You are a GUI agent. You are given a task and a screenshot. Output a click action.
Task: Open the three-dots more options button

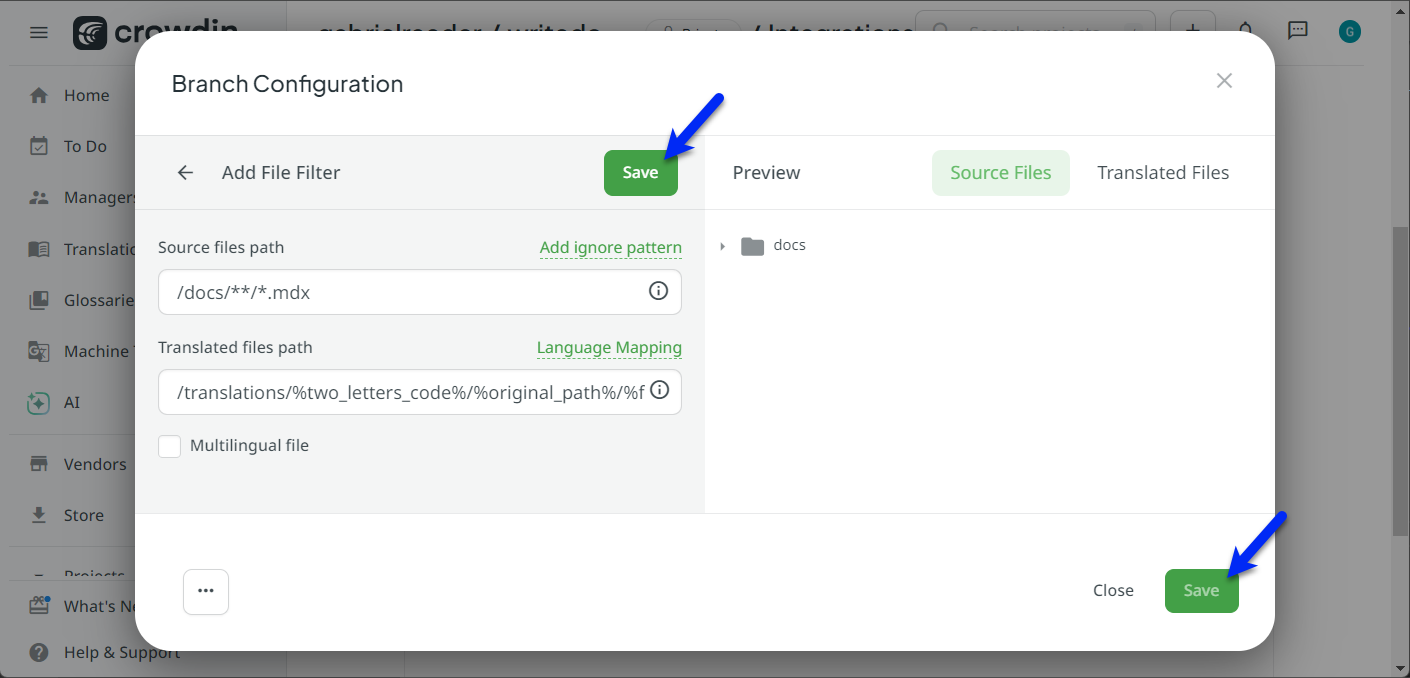pyautogui.click(x=206, y=591)
